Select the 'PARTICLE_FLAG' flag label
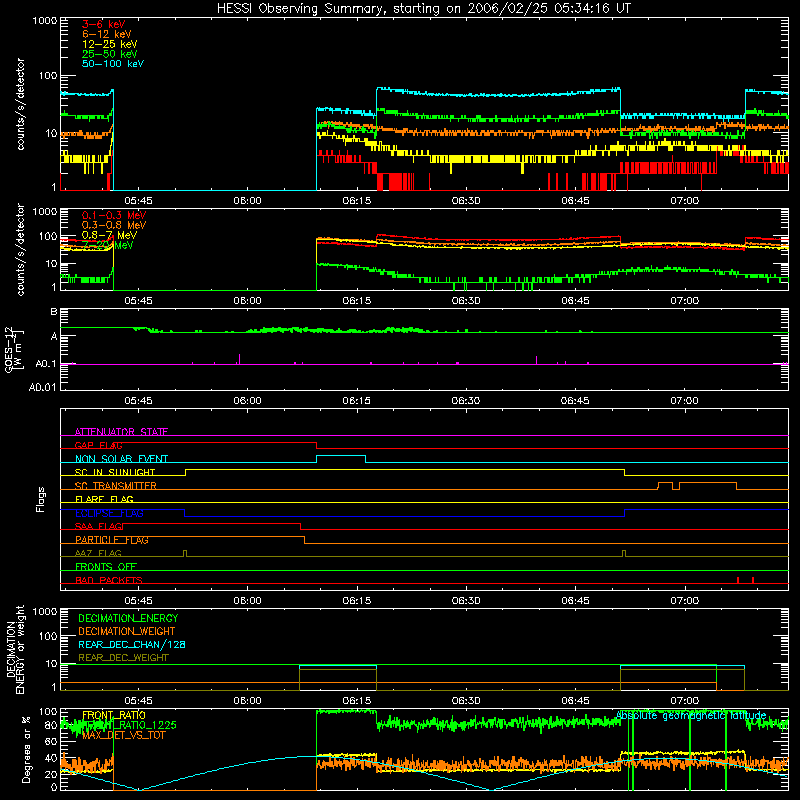 (112, 540)
